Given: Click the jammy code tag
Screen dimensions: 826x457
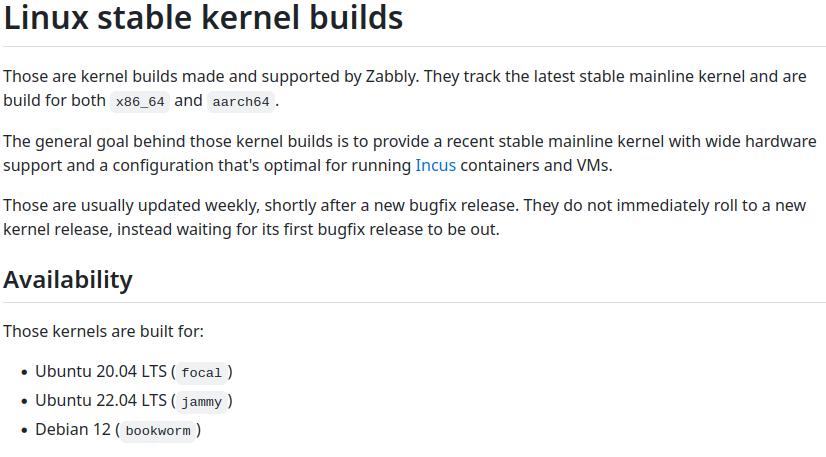Looking at the screenshot, I should coord(201,402).
